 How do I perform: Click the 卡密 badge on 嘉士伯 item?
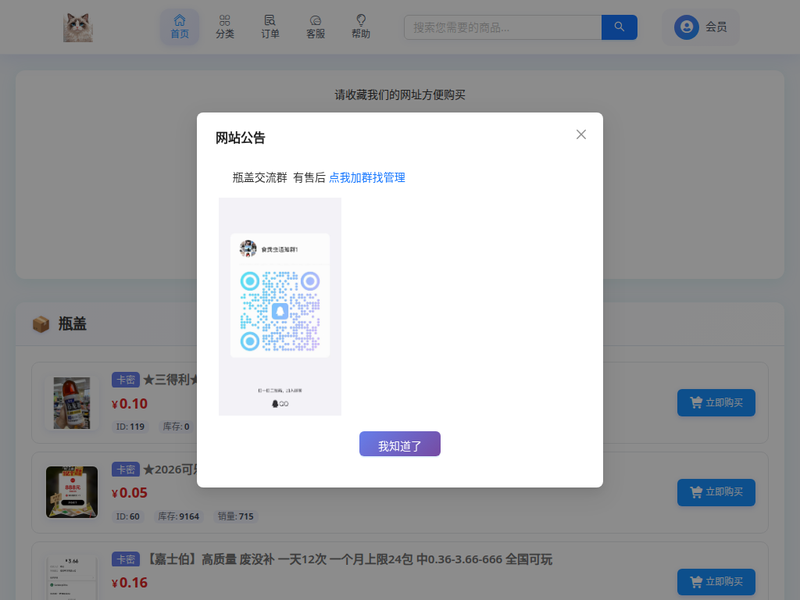tap(126, 559)
